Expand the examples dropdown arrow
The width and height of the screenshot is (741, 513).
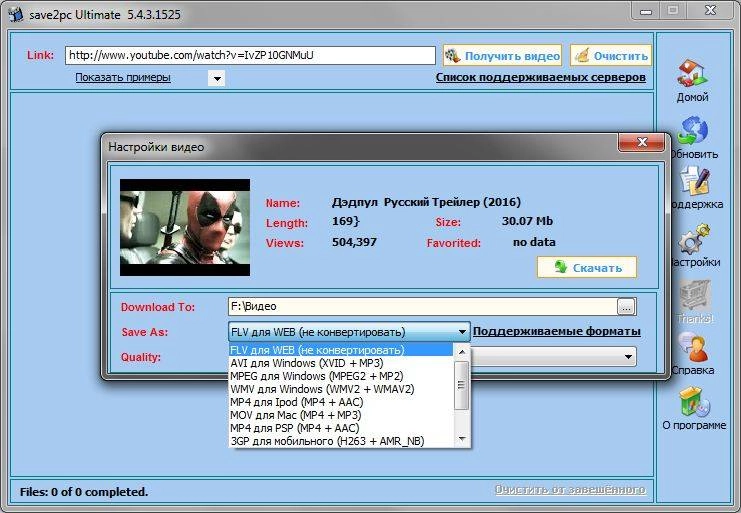tap(217, 78)
